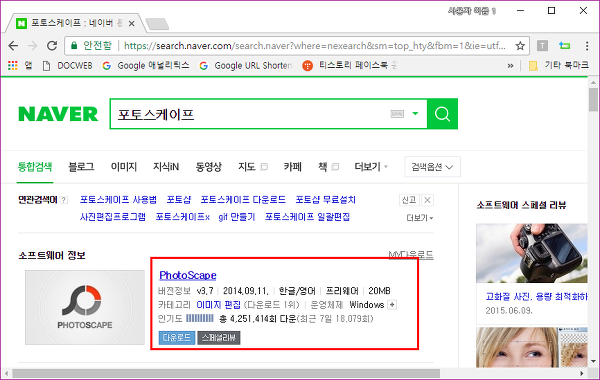Select the 통합검색 tab
Viewport: 600px width, 380px height.
point(35,167)
